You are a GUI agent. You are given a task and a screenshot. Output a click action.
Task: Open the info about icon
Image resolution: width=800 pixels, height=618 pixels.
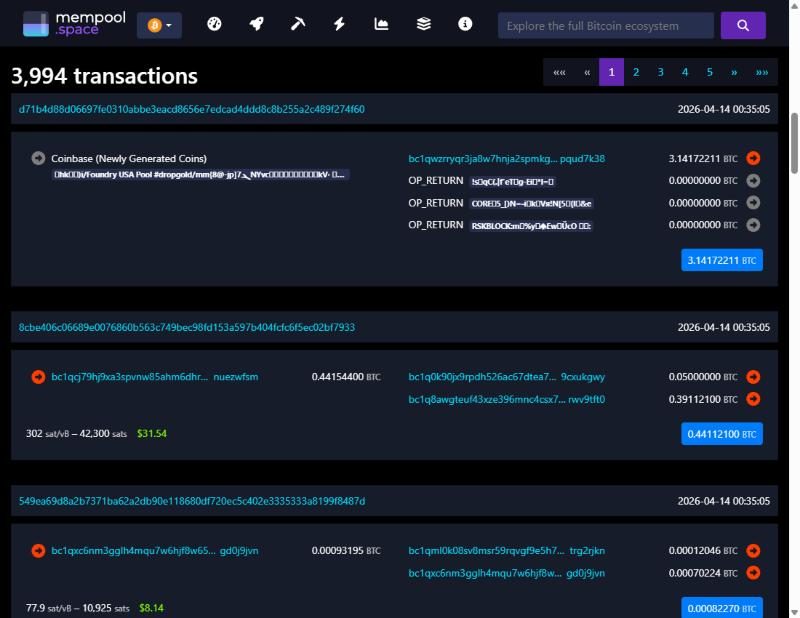(465, 23)
